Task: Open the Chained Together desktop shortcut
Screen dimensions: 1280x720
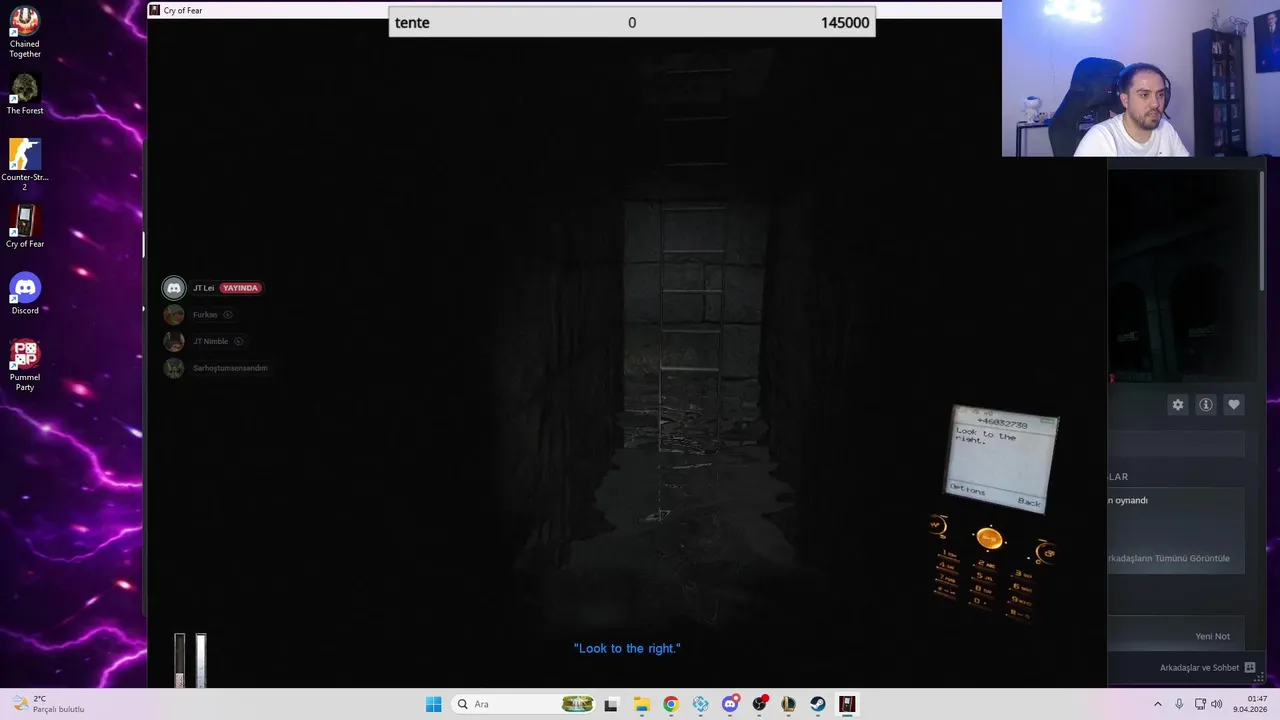Action: 25,31
